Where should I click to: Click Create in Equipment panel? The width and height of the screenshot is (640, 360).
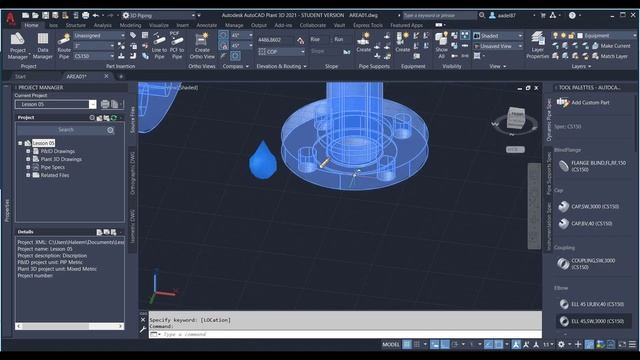coord(402,42)
